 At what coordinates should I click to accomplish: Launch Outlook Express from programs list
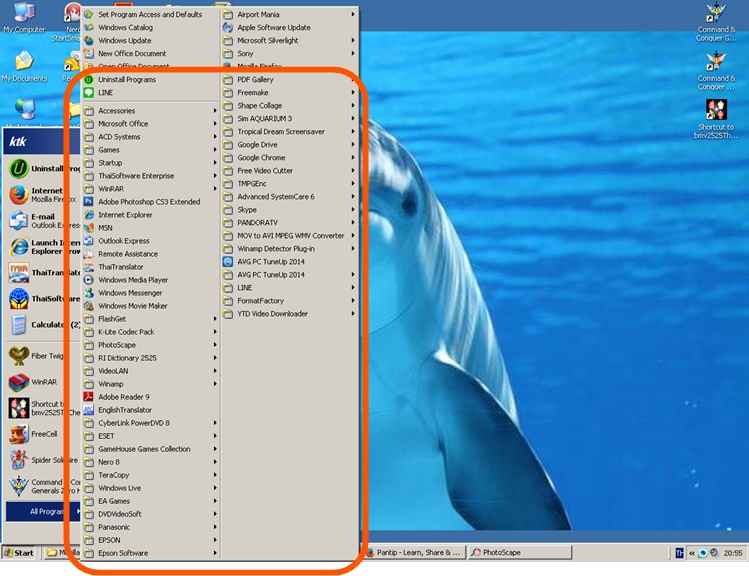[150, 241]
